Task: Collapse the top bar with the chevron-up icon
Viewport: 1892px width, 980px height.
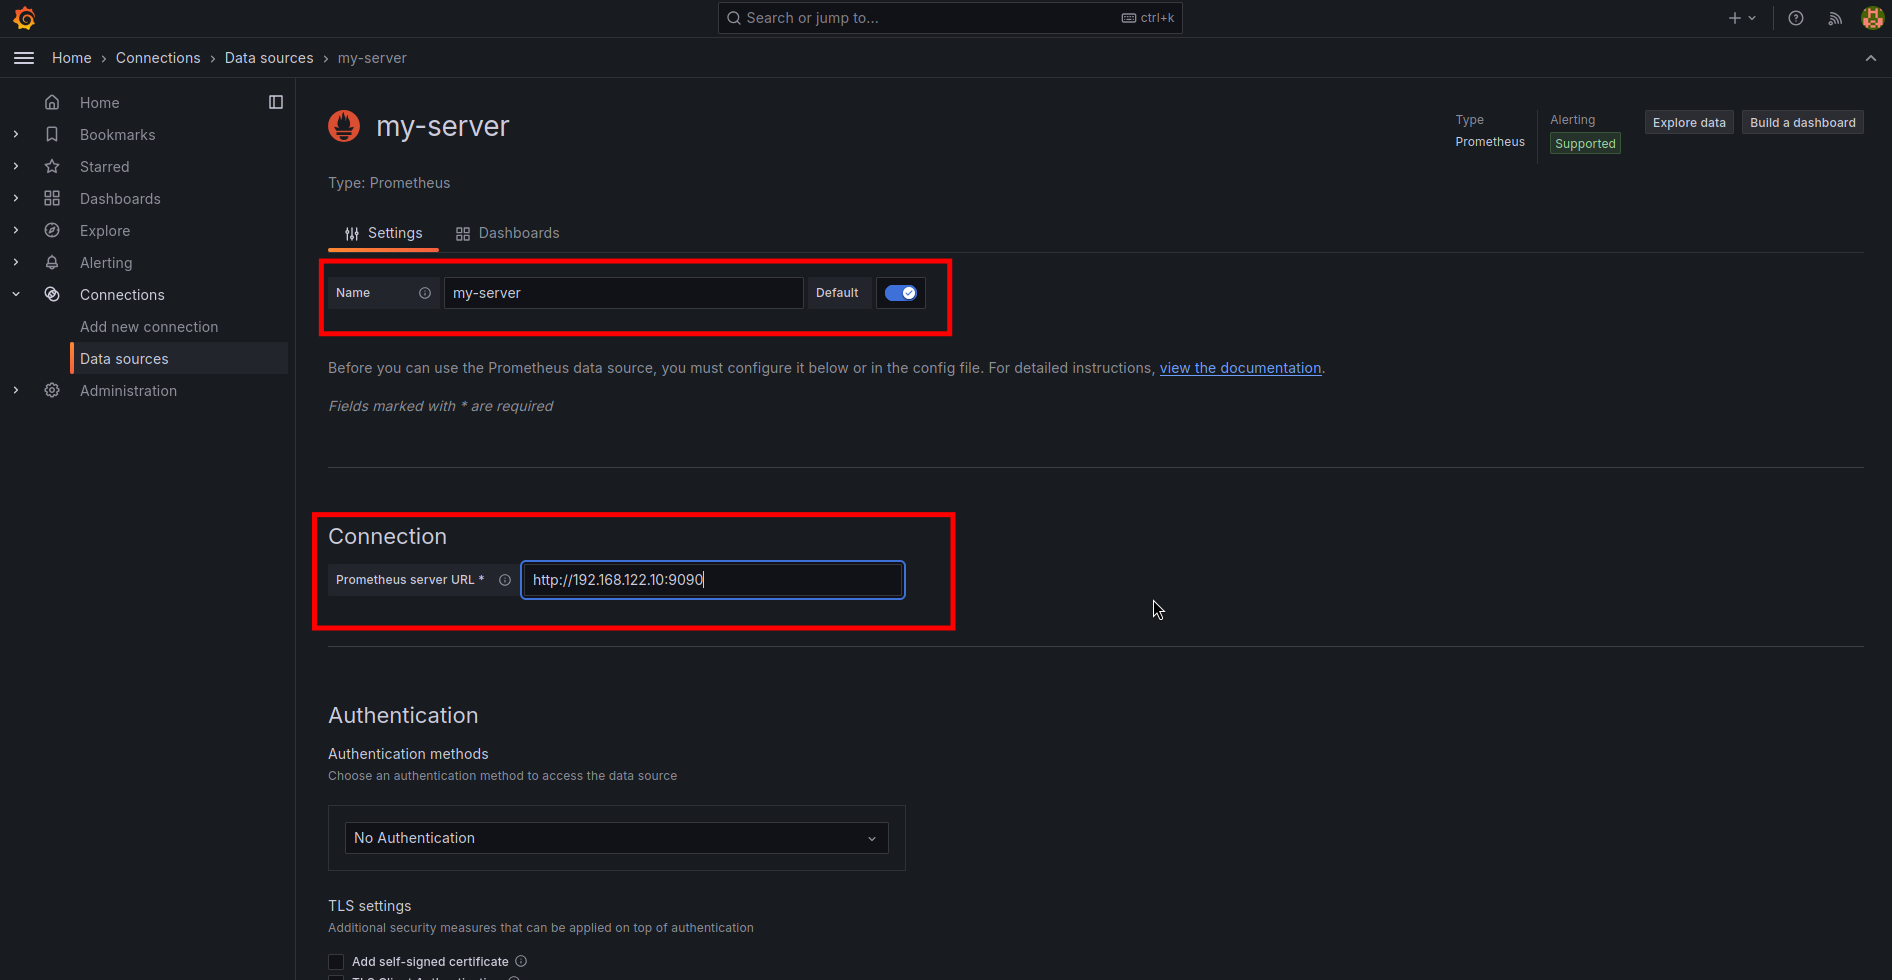Action: pos(1871,58)
